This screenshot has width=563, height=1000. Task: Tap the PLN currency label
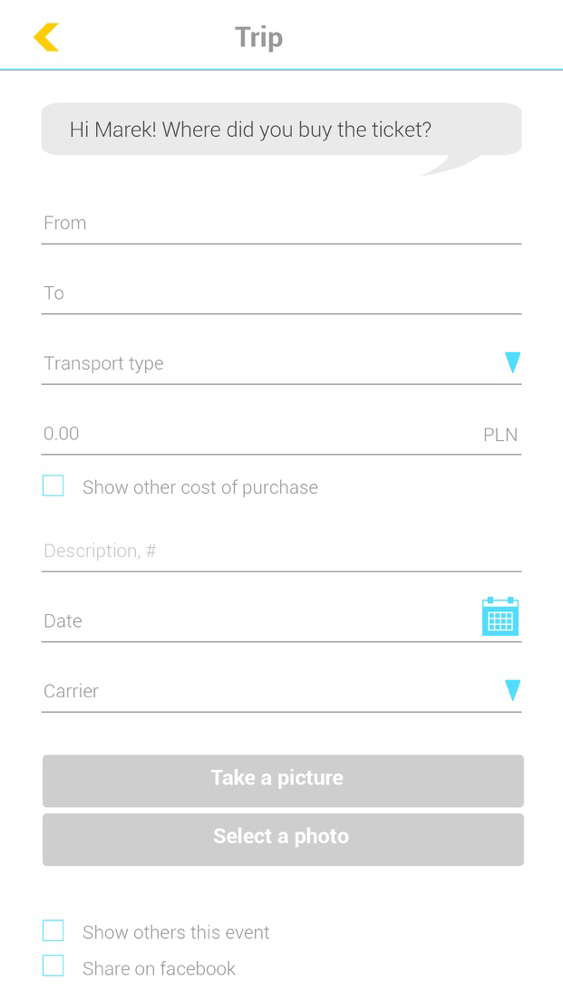[x=501, y=435]
